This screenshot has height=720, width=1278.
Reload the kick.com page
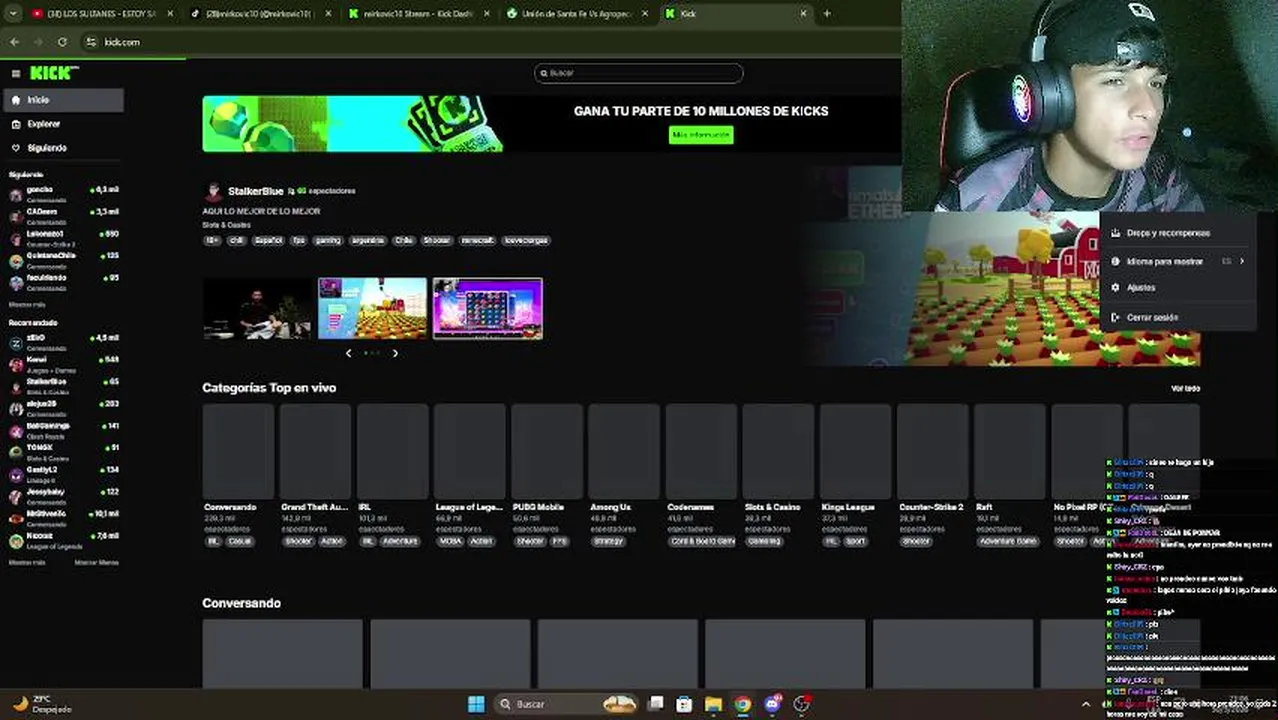coord(62,42)
